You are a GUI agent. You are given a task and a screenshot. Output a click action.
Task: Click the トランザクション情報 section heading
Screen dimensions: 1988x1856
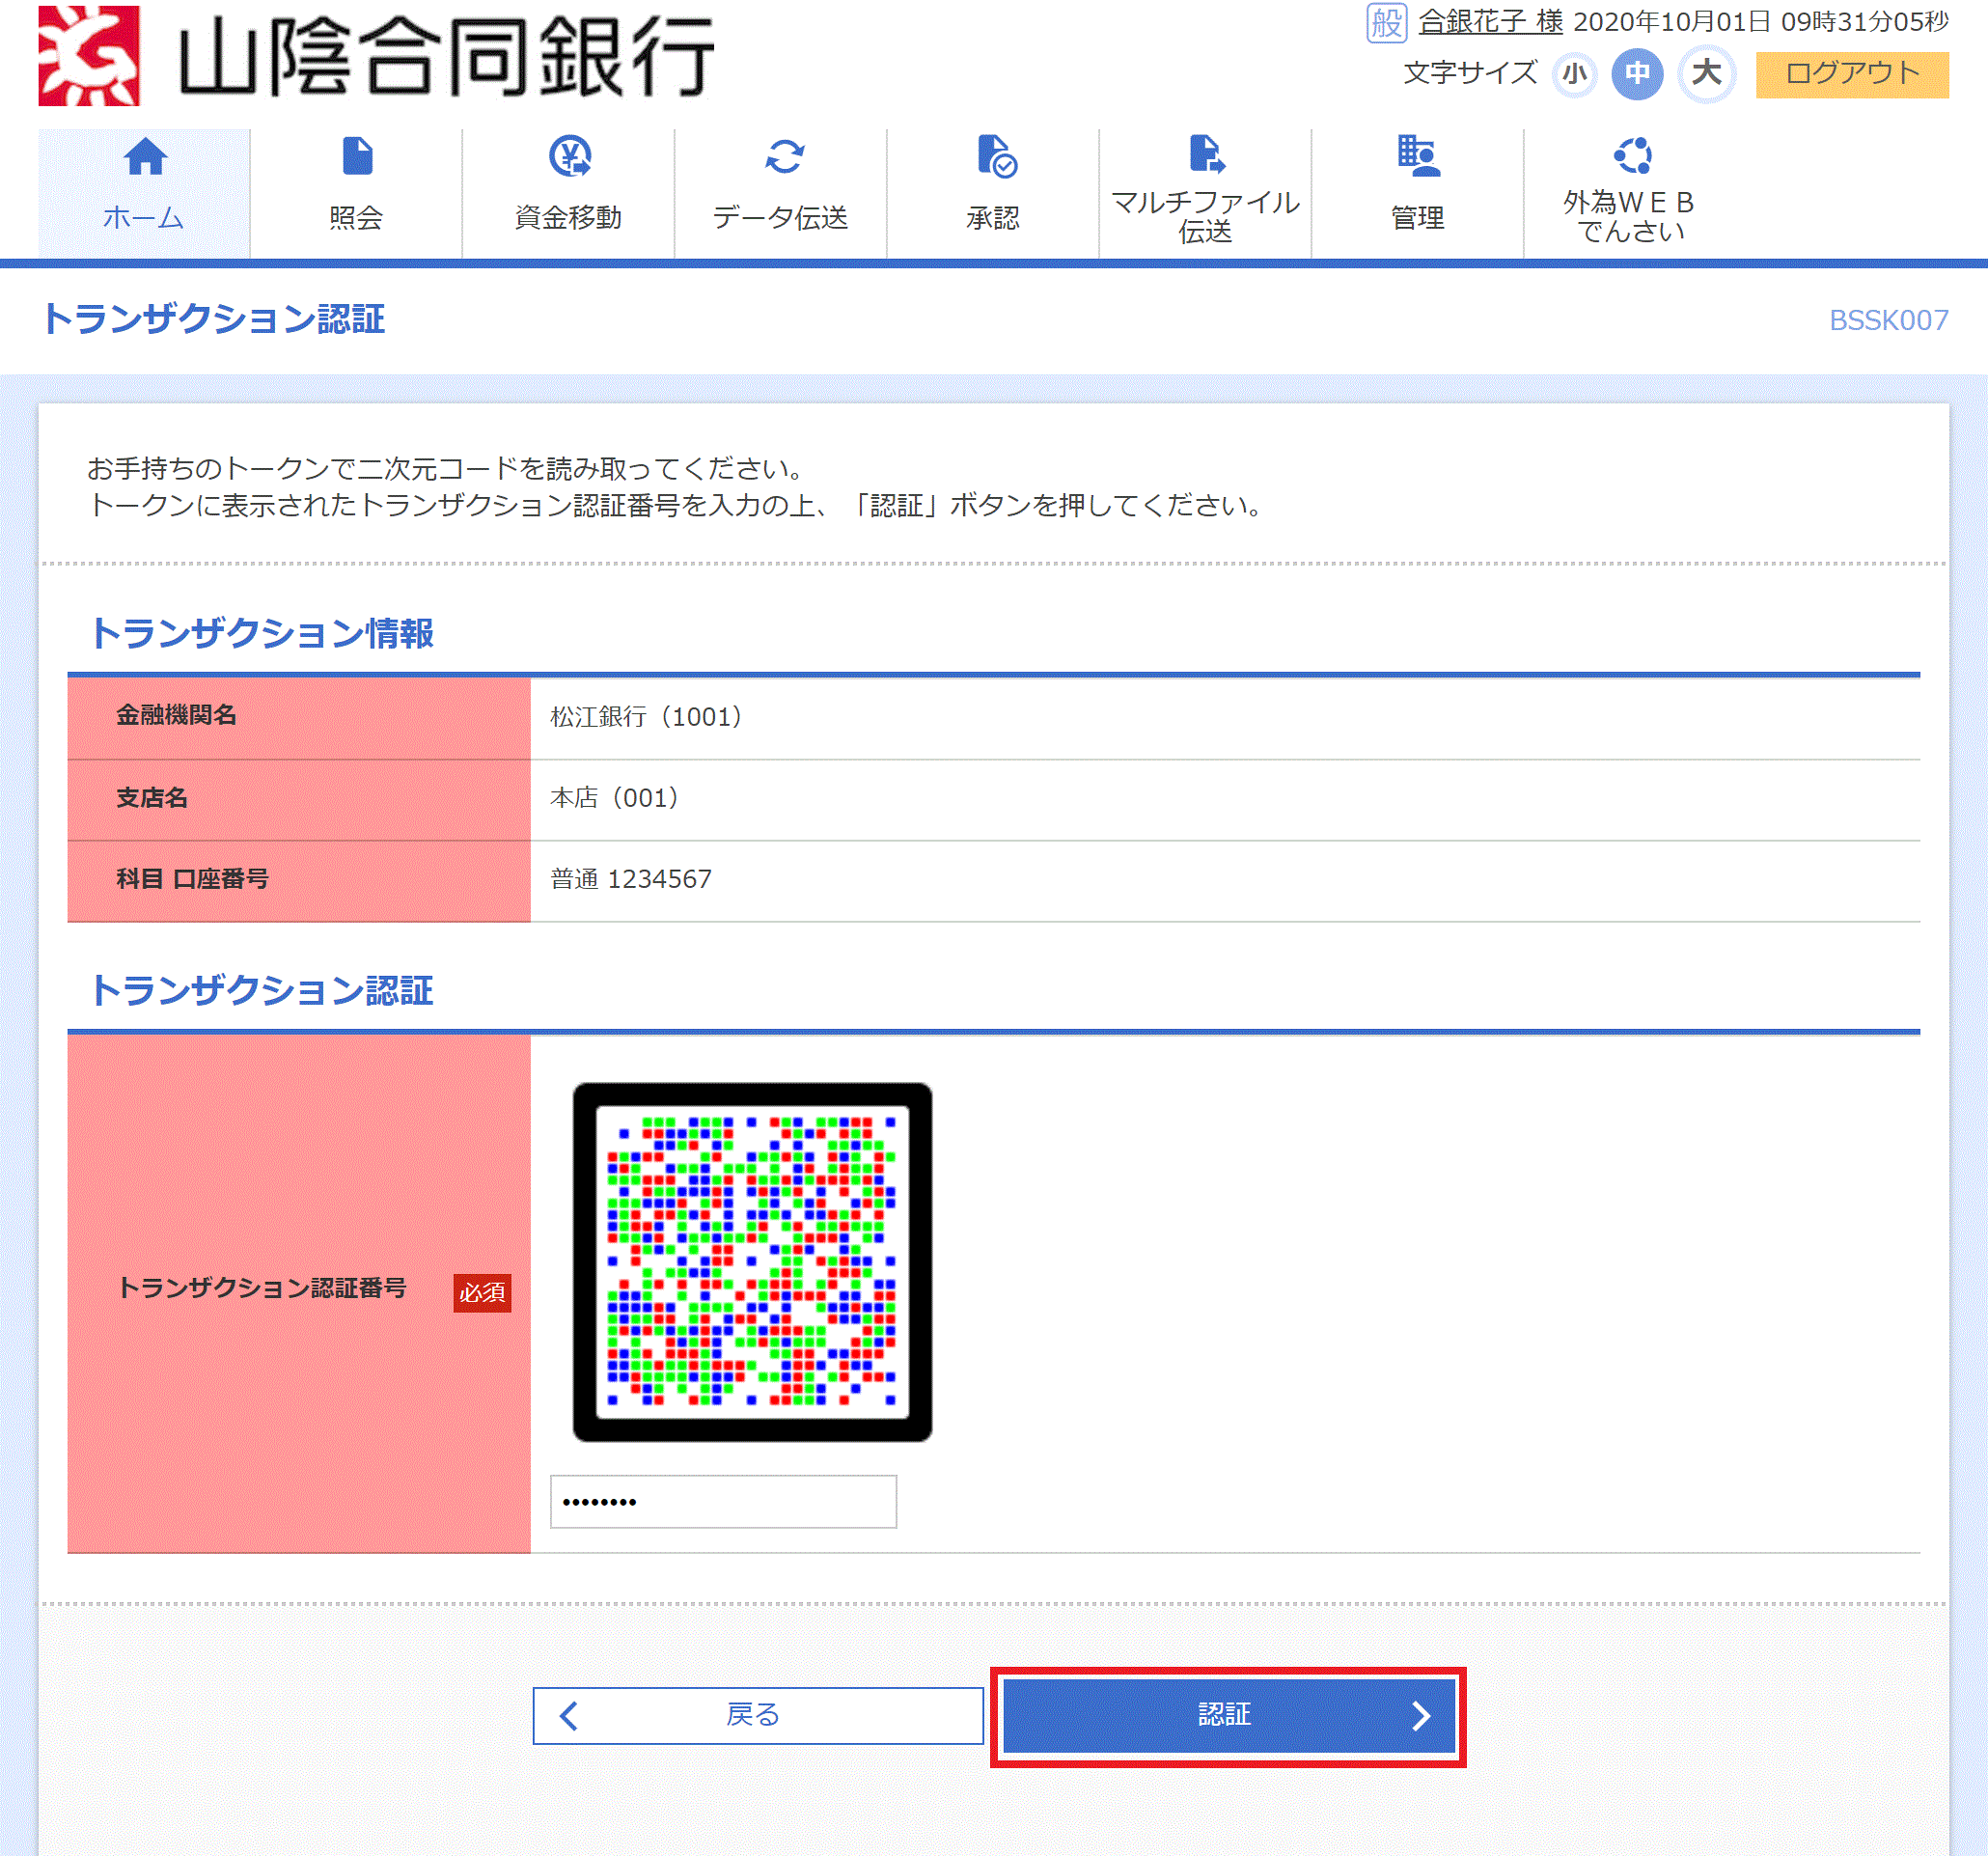[261, 633]
